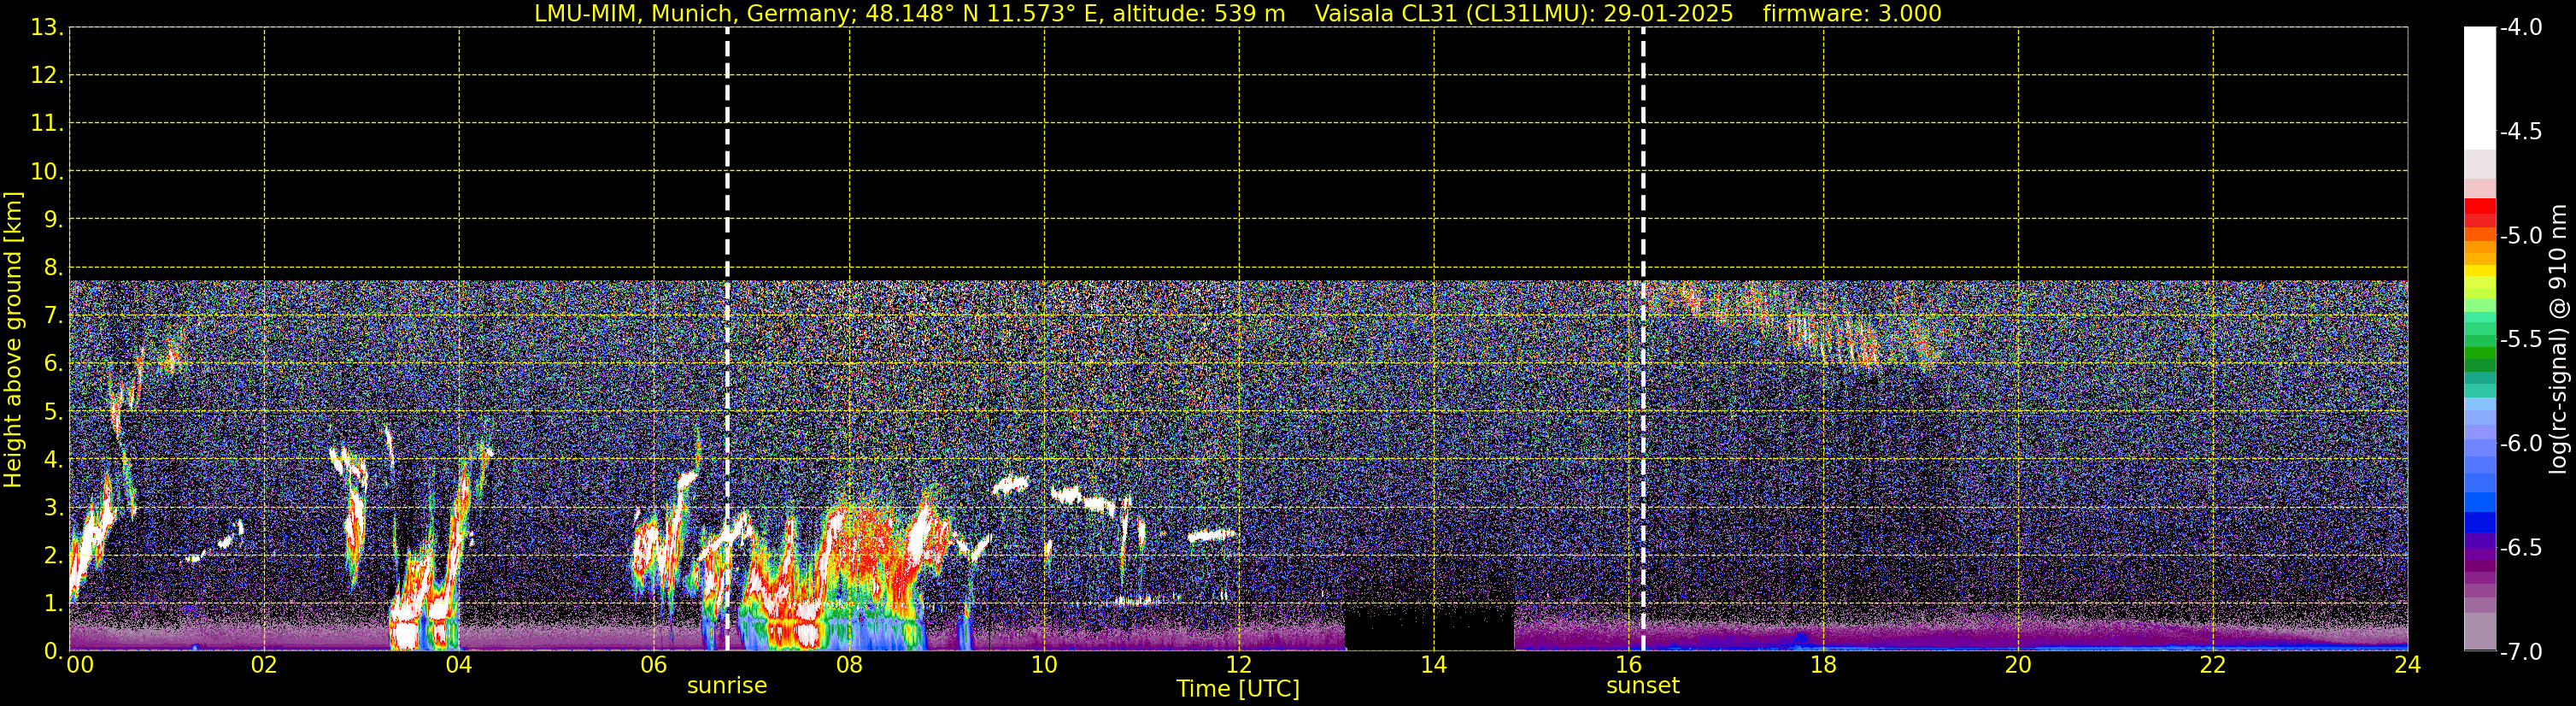Click the 1 tick label on the height axis

pyautogui.click(x=52, y=603)
